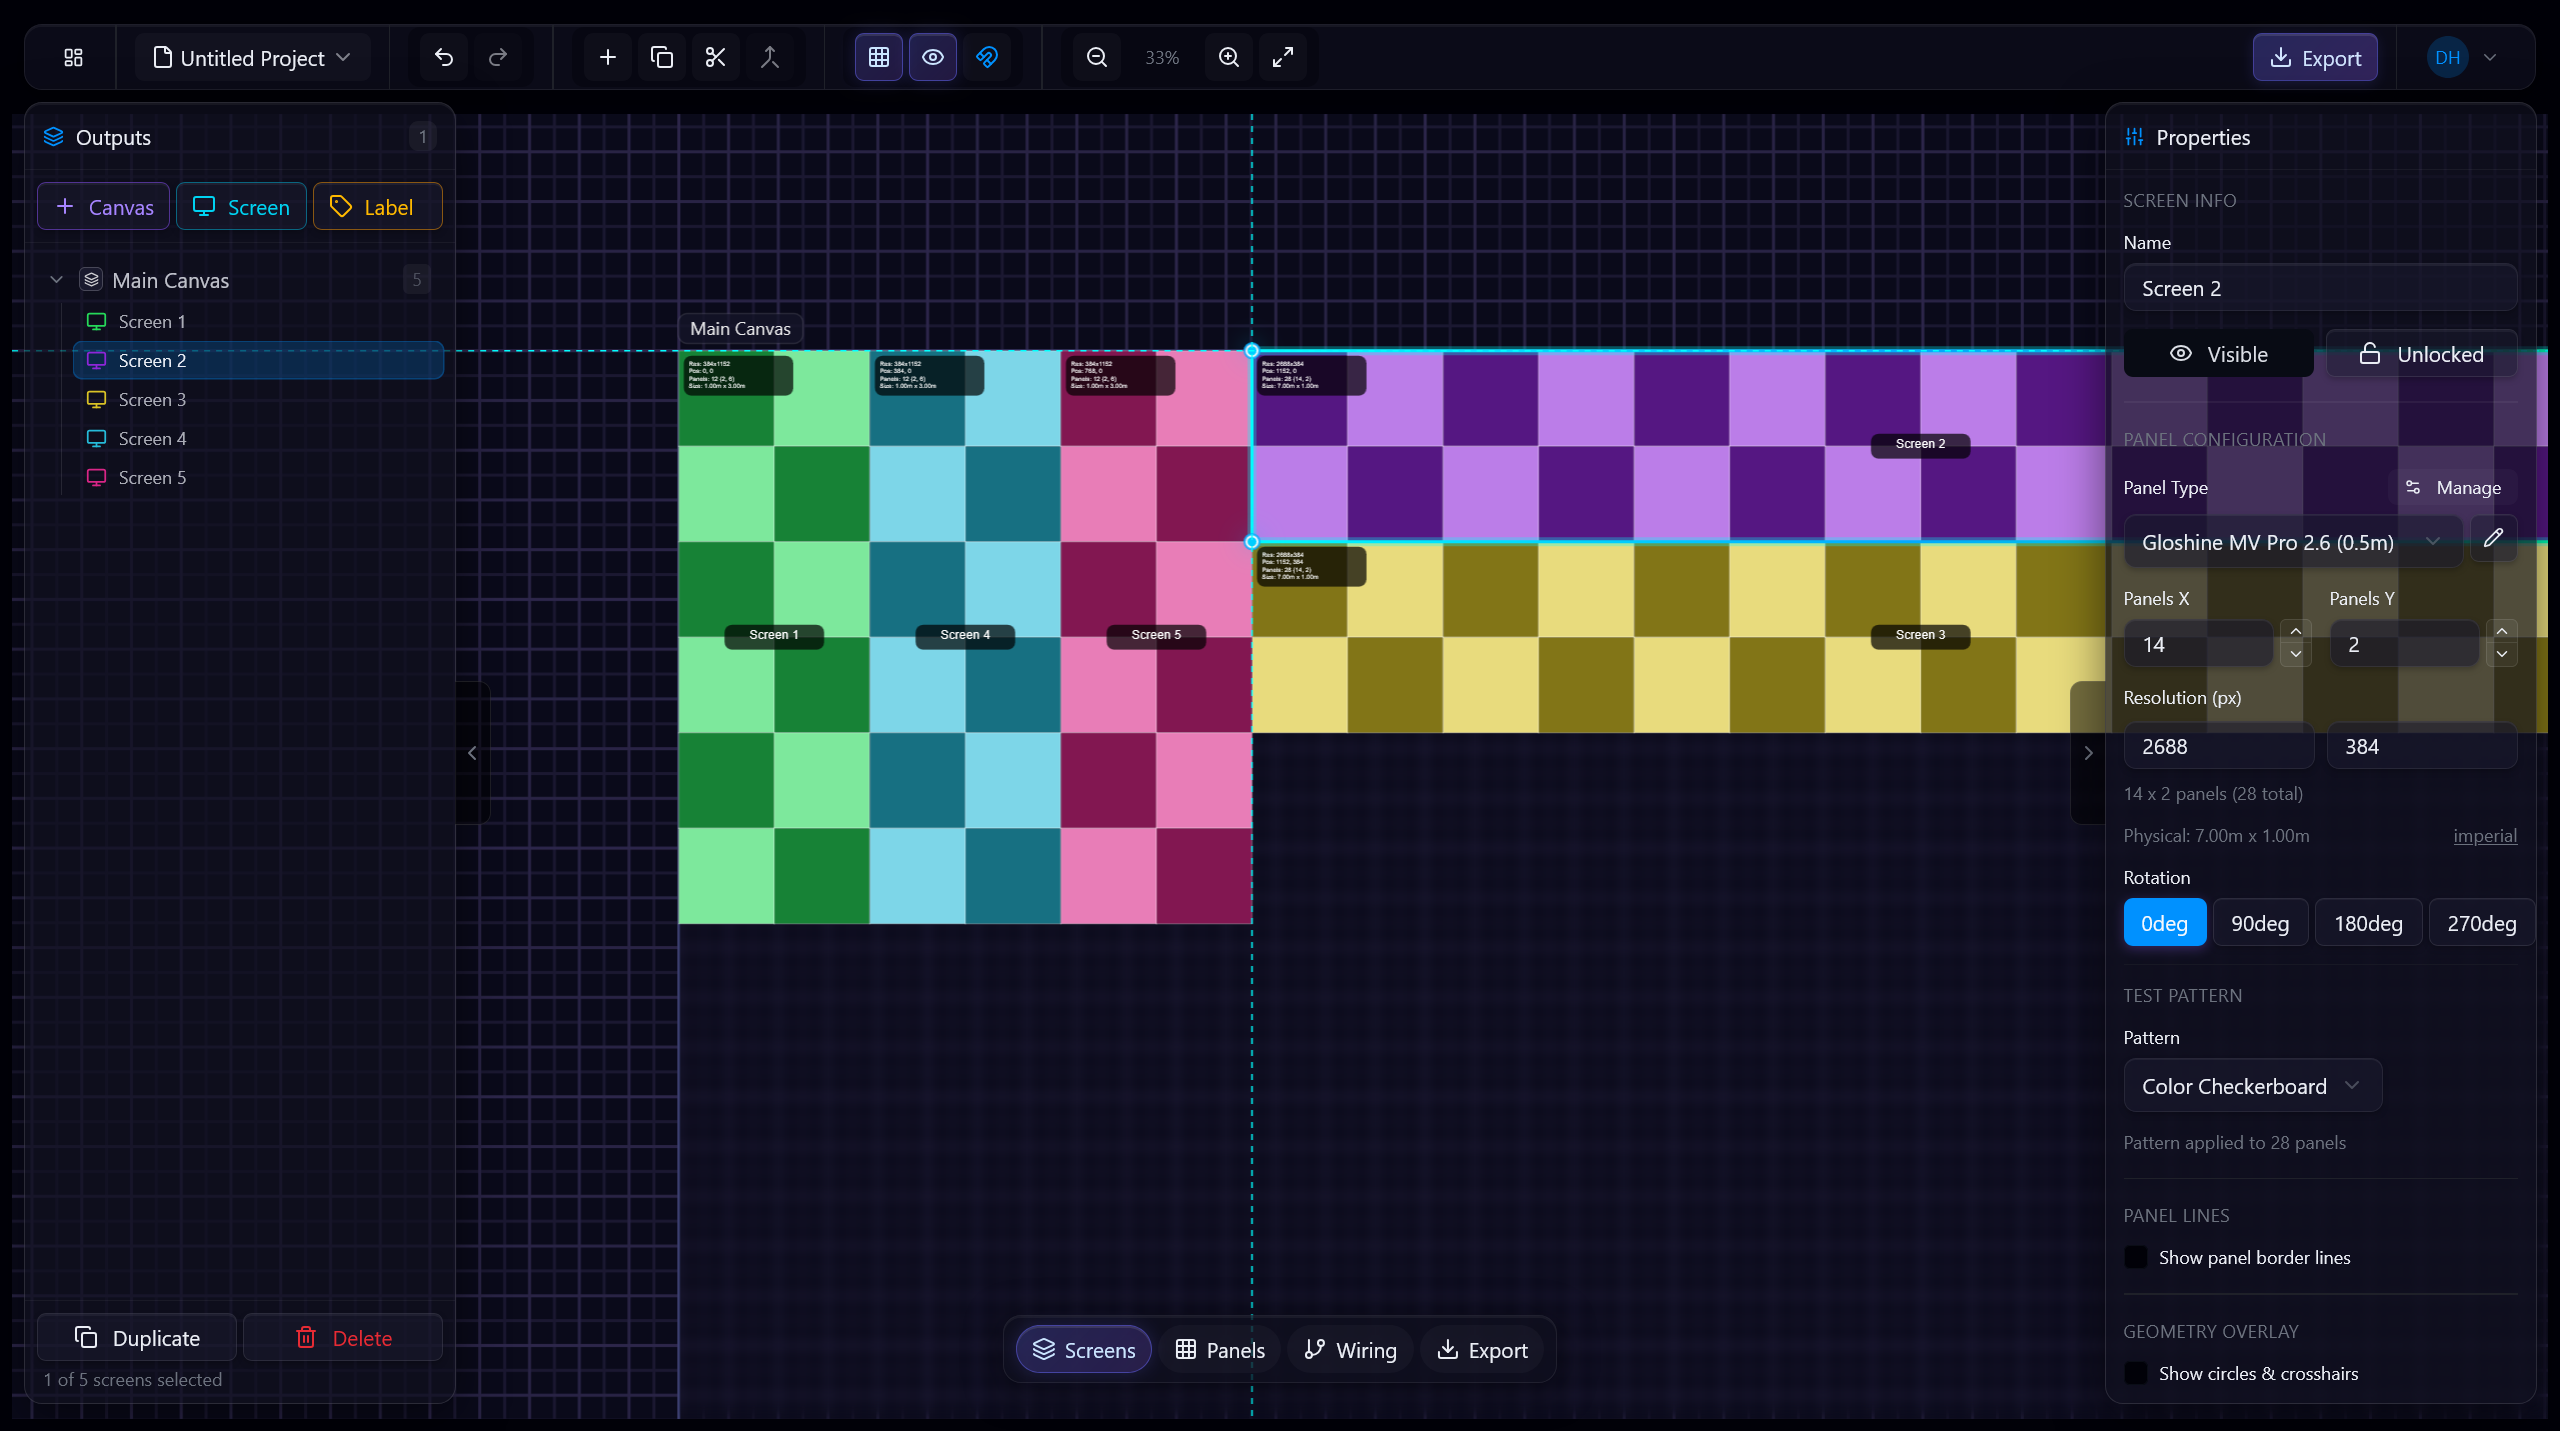Zoom in on the canvas

(x=1228, y=57)
